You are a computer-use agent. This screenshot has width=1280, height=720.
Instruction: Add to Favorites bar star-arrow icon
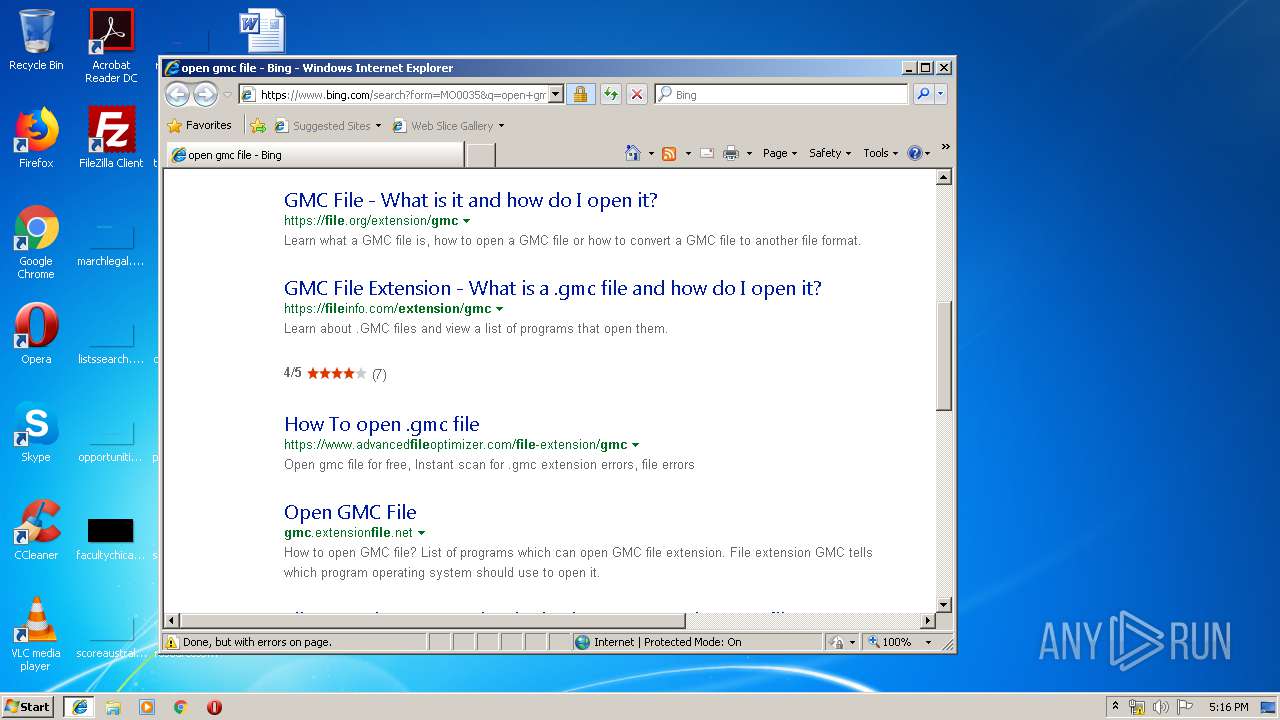tap(258, 126)
